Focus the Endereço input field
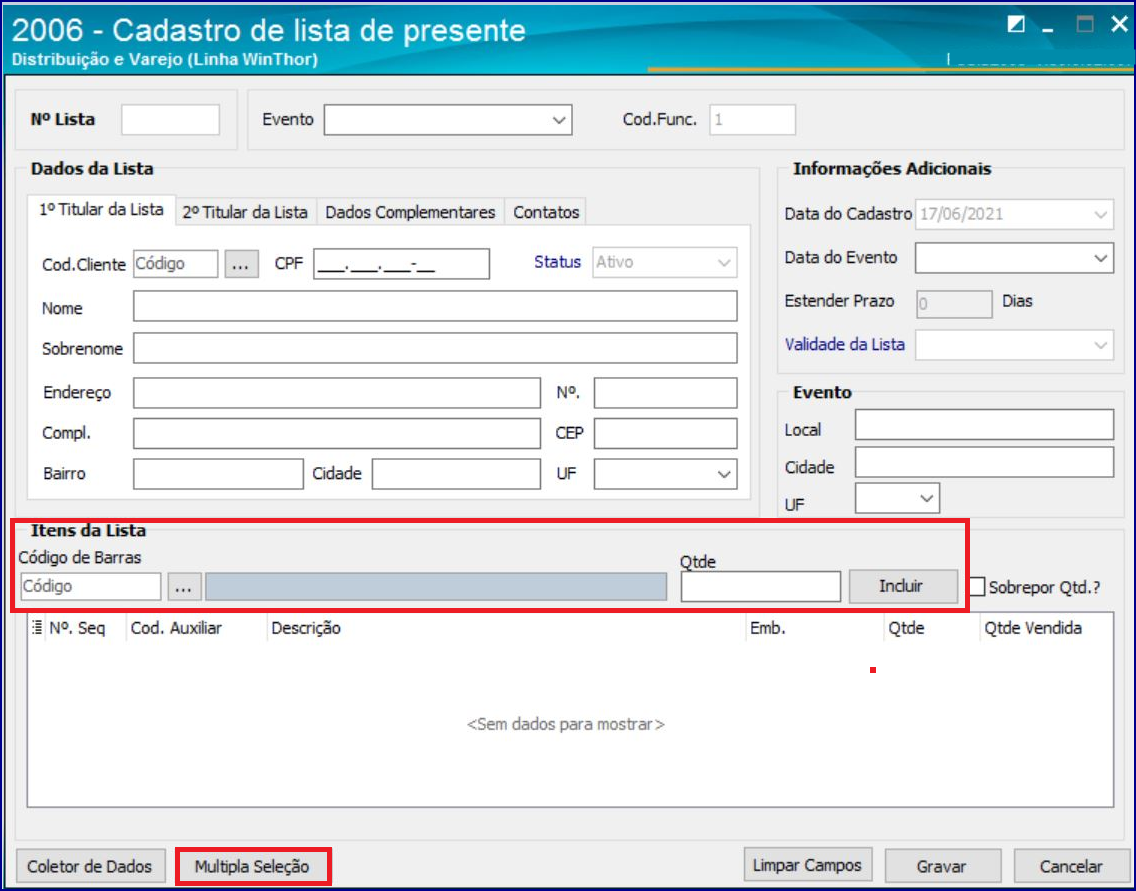The height and width of the screenshot is (891, 1136). 337,393
